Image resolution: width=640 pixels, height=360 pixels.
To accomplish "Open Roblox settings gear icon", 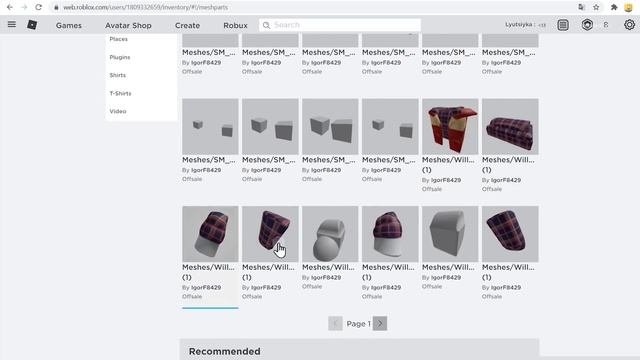I will pos(629,25).
